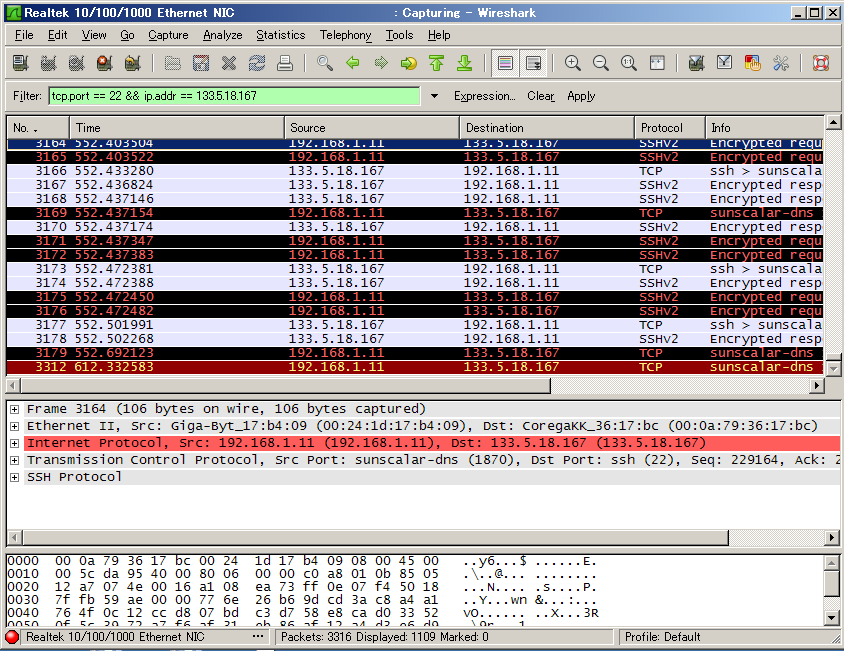Open the File menu
The width and height of the screenshot is (844, 651).
coord(24,35)
